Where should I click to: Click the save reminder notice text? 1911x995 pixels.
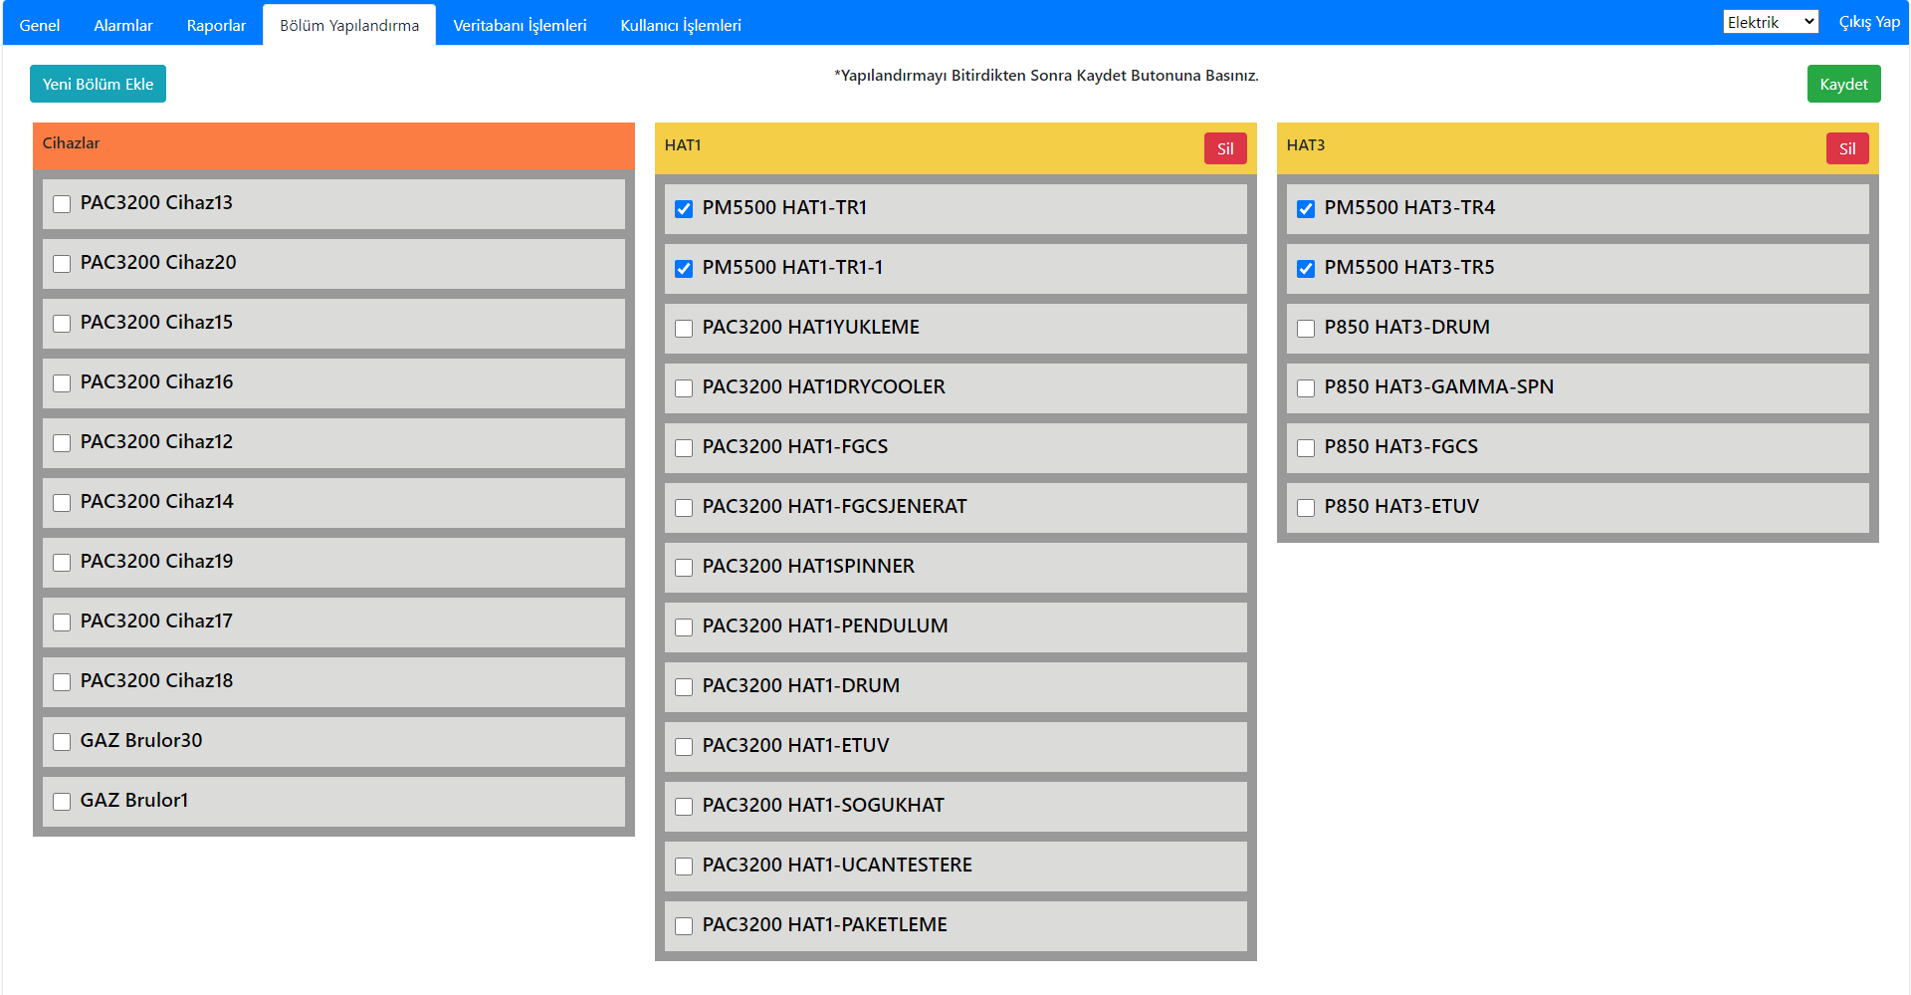[1046, 76]
